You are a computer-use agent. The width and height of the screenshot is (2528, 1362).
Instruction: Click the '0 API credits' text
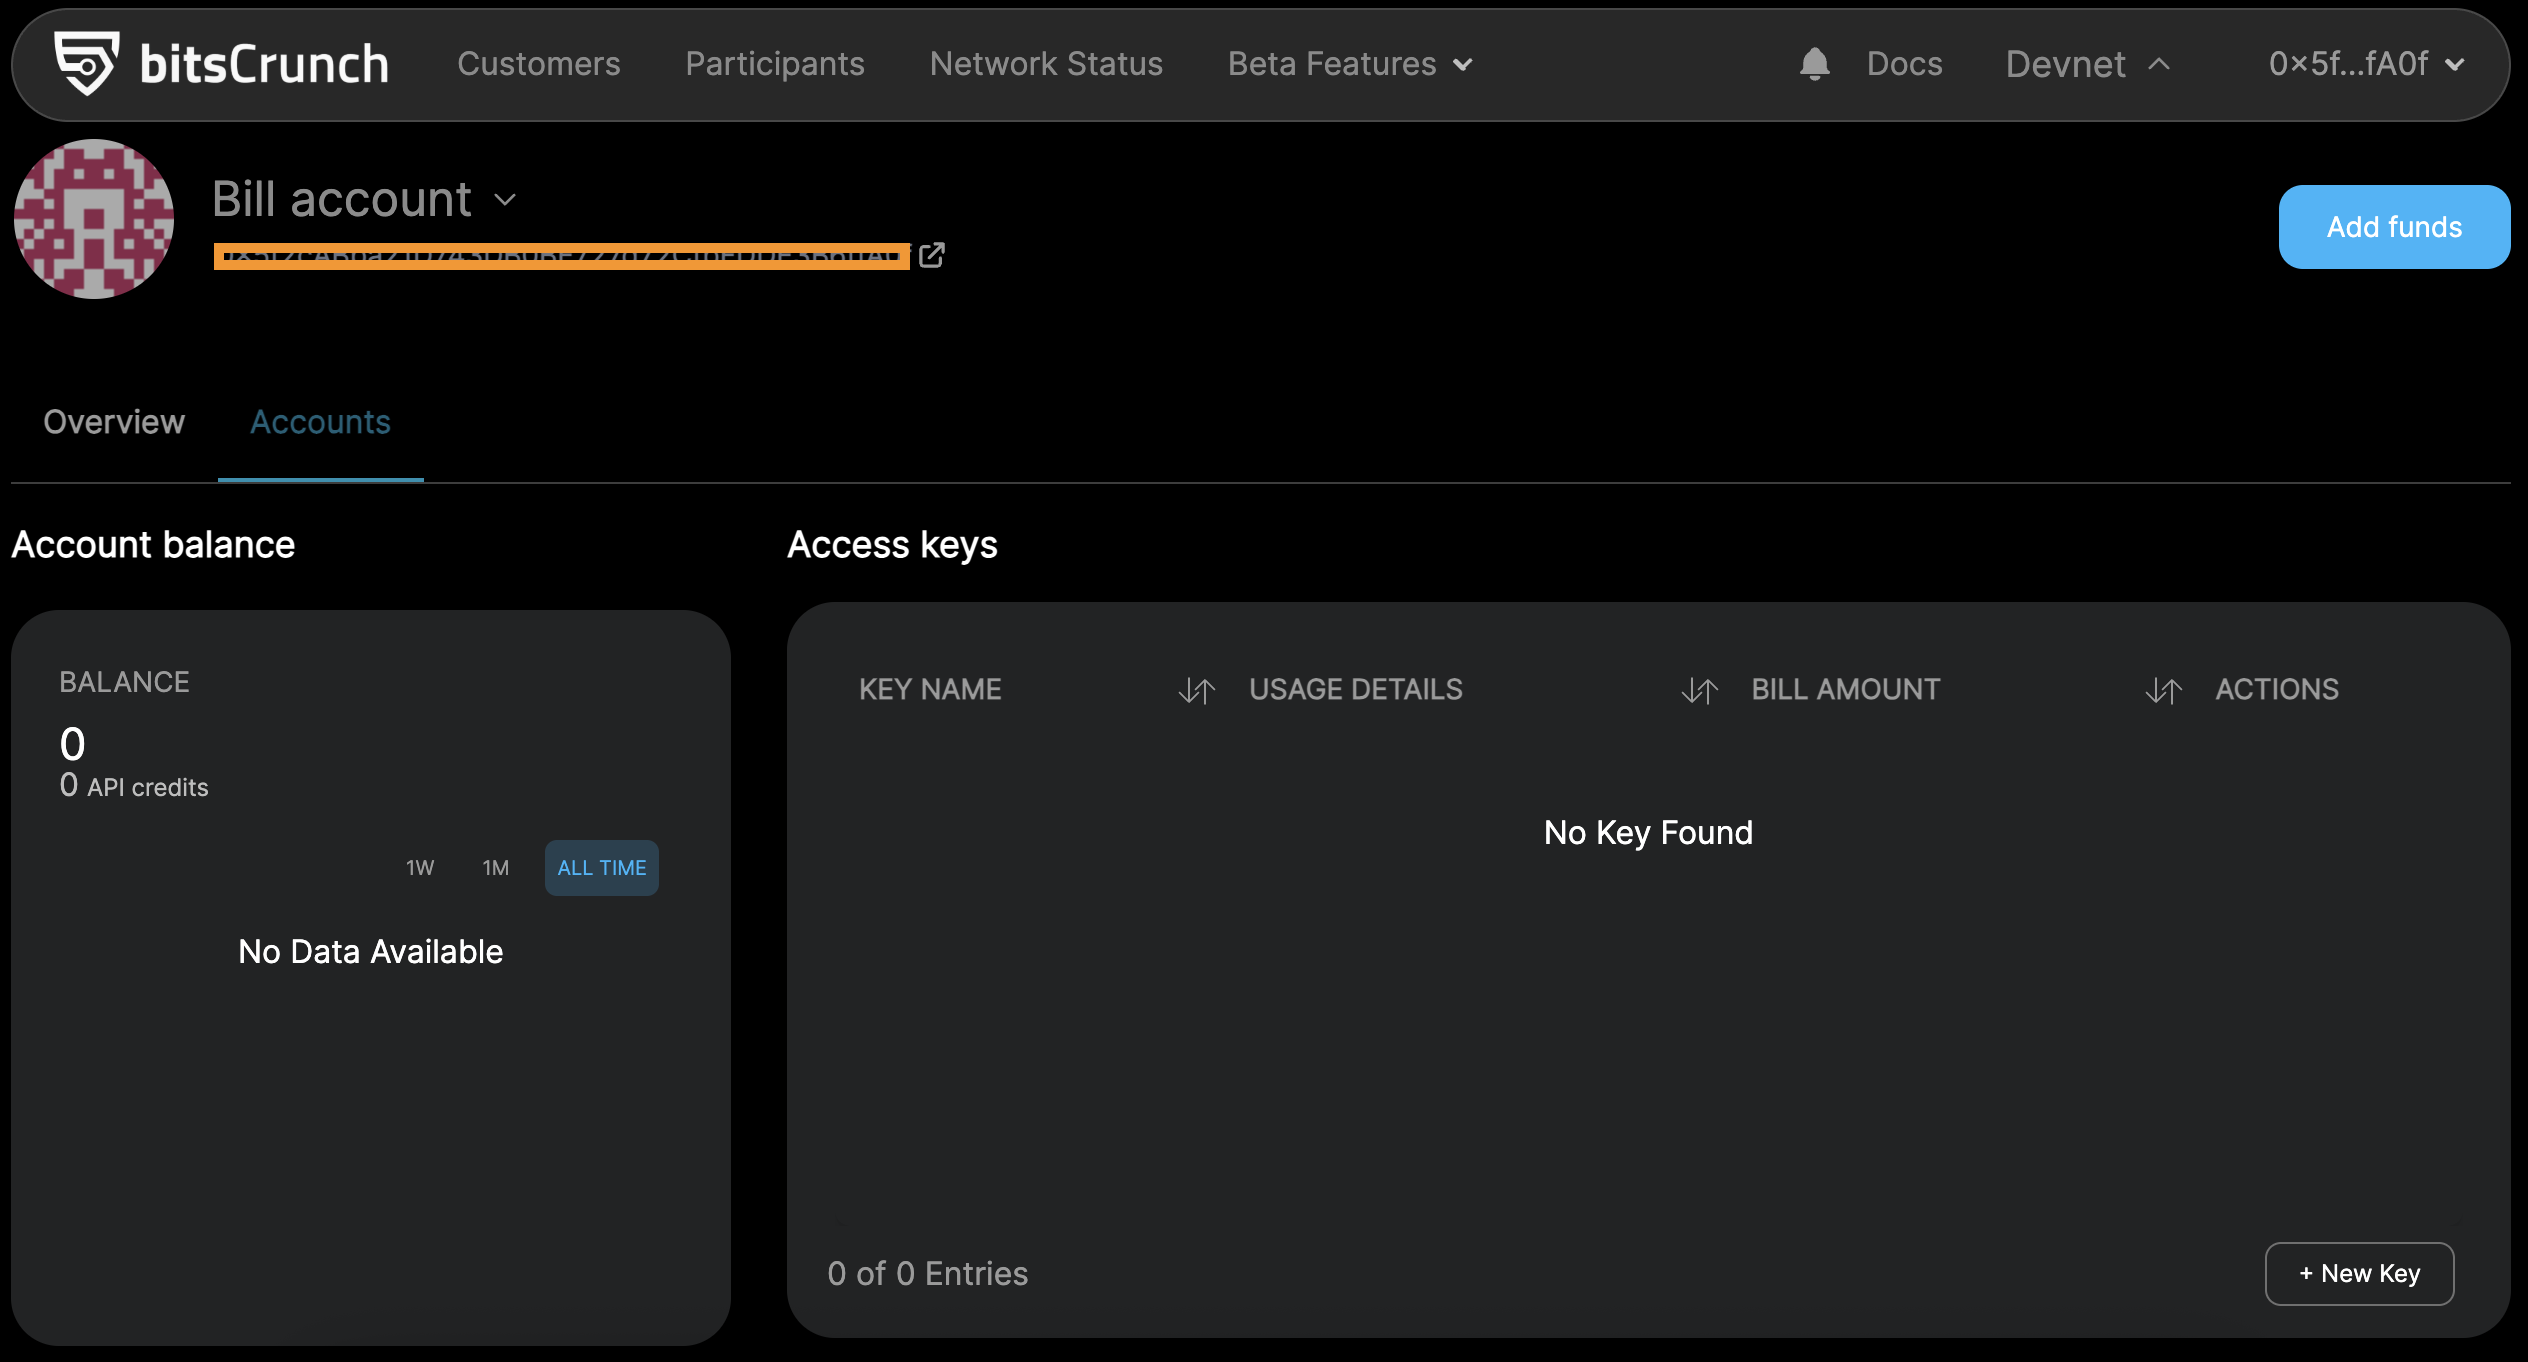tap(134, 786)
